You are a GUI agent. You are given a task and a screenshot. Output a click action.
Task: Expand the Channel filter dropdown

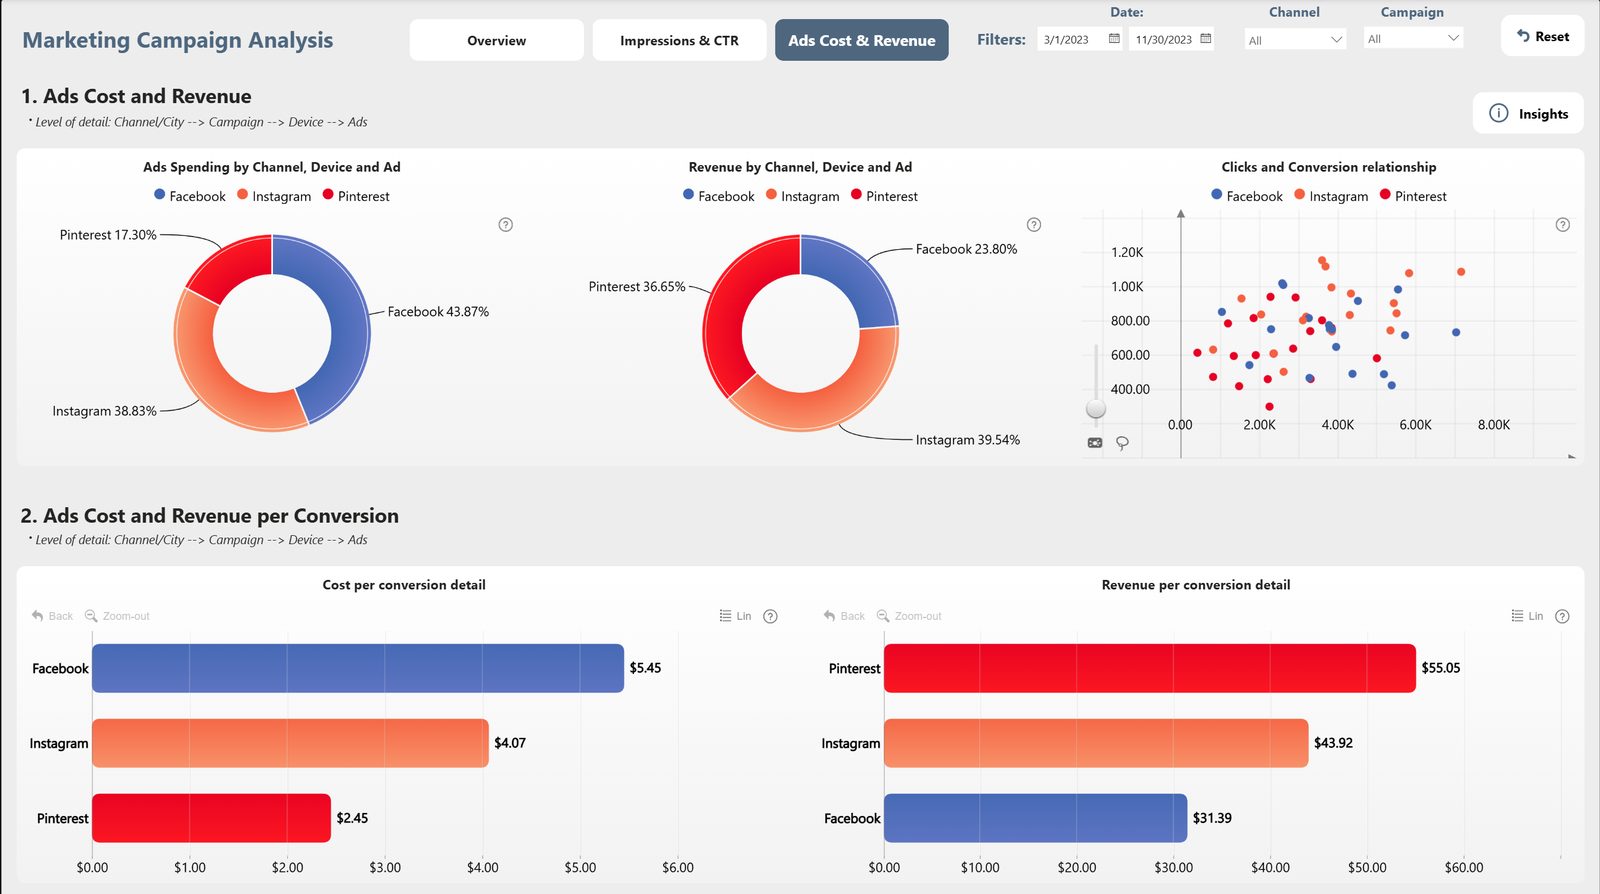pos(1295,39)
